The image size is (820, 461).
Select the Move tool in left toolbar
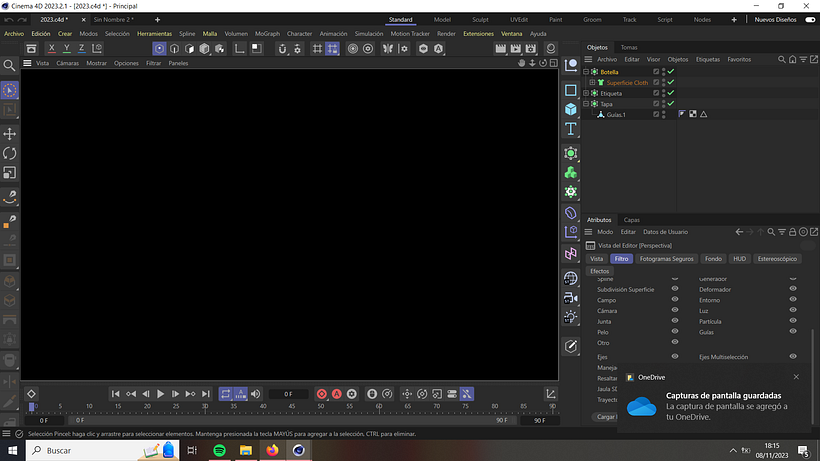pos(10,133)
